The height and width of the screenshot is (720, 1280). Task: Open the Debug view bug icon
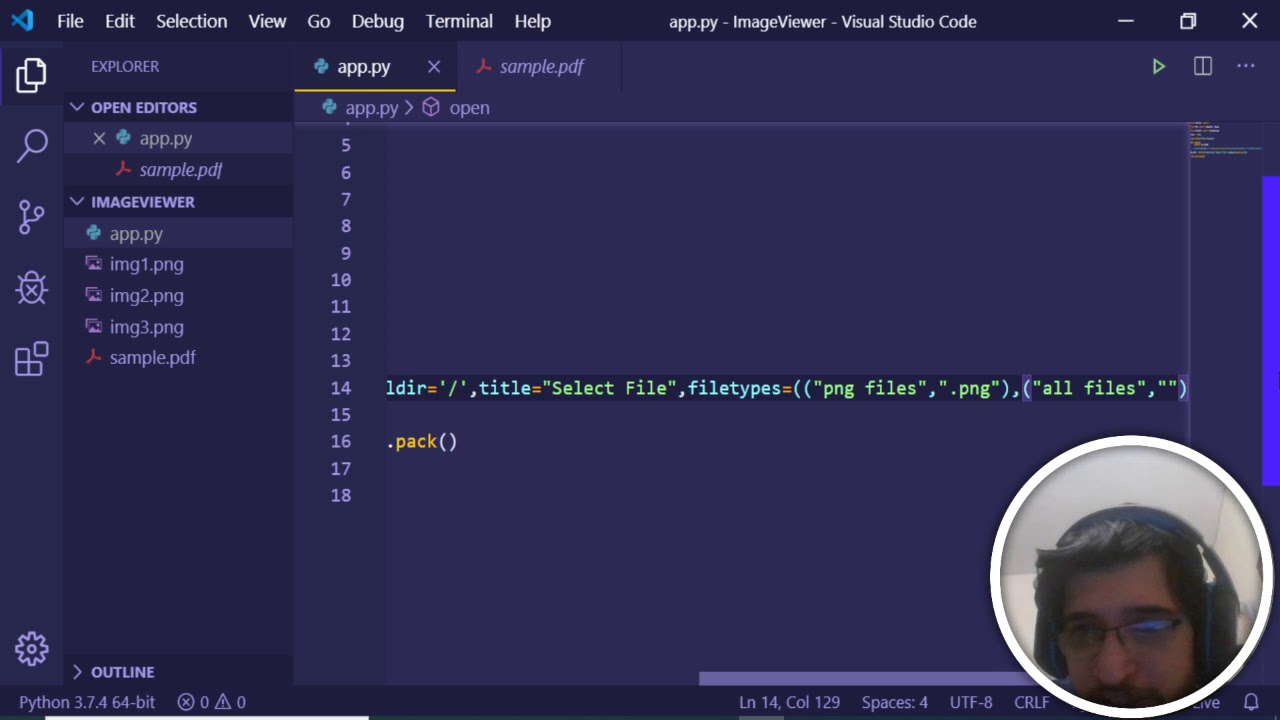[32, 288]
